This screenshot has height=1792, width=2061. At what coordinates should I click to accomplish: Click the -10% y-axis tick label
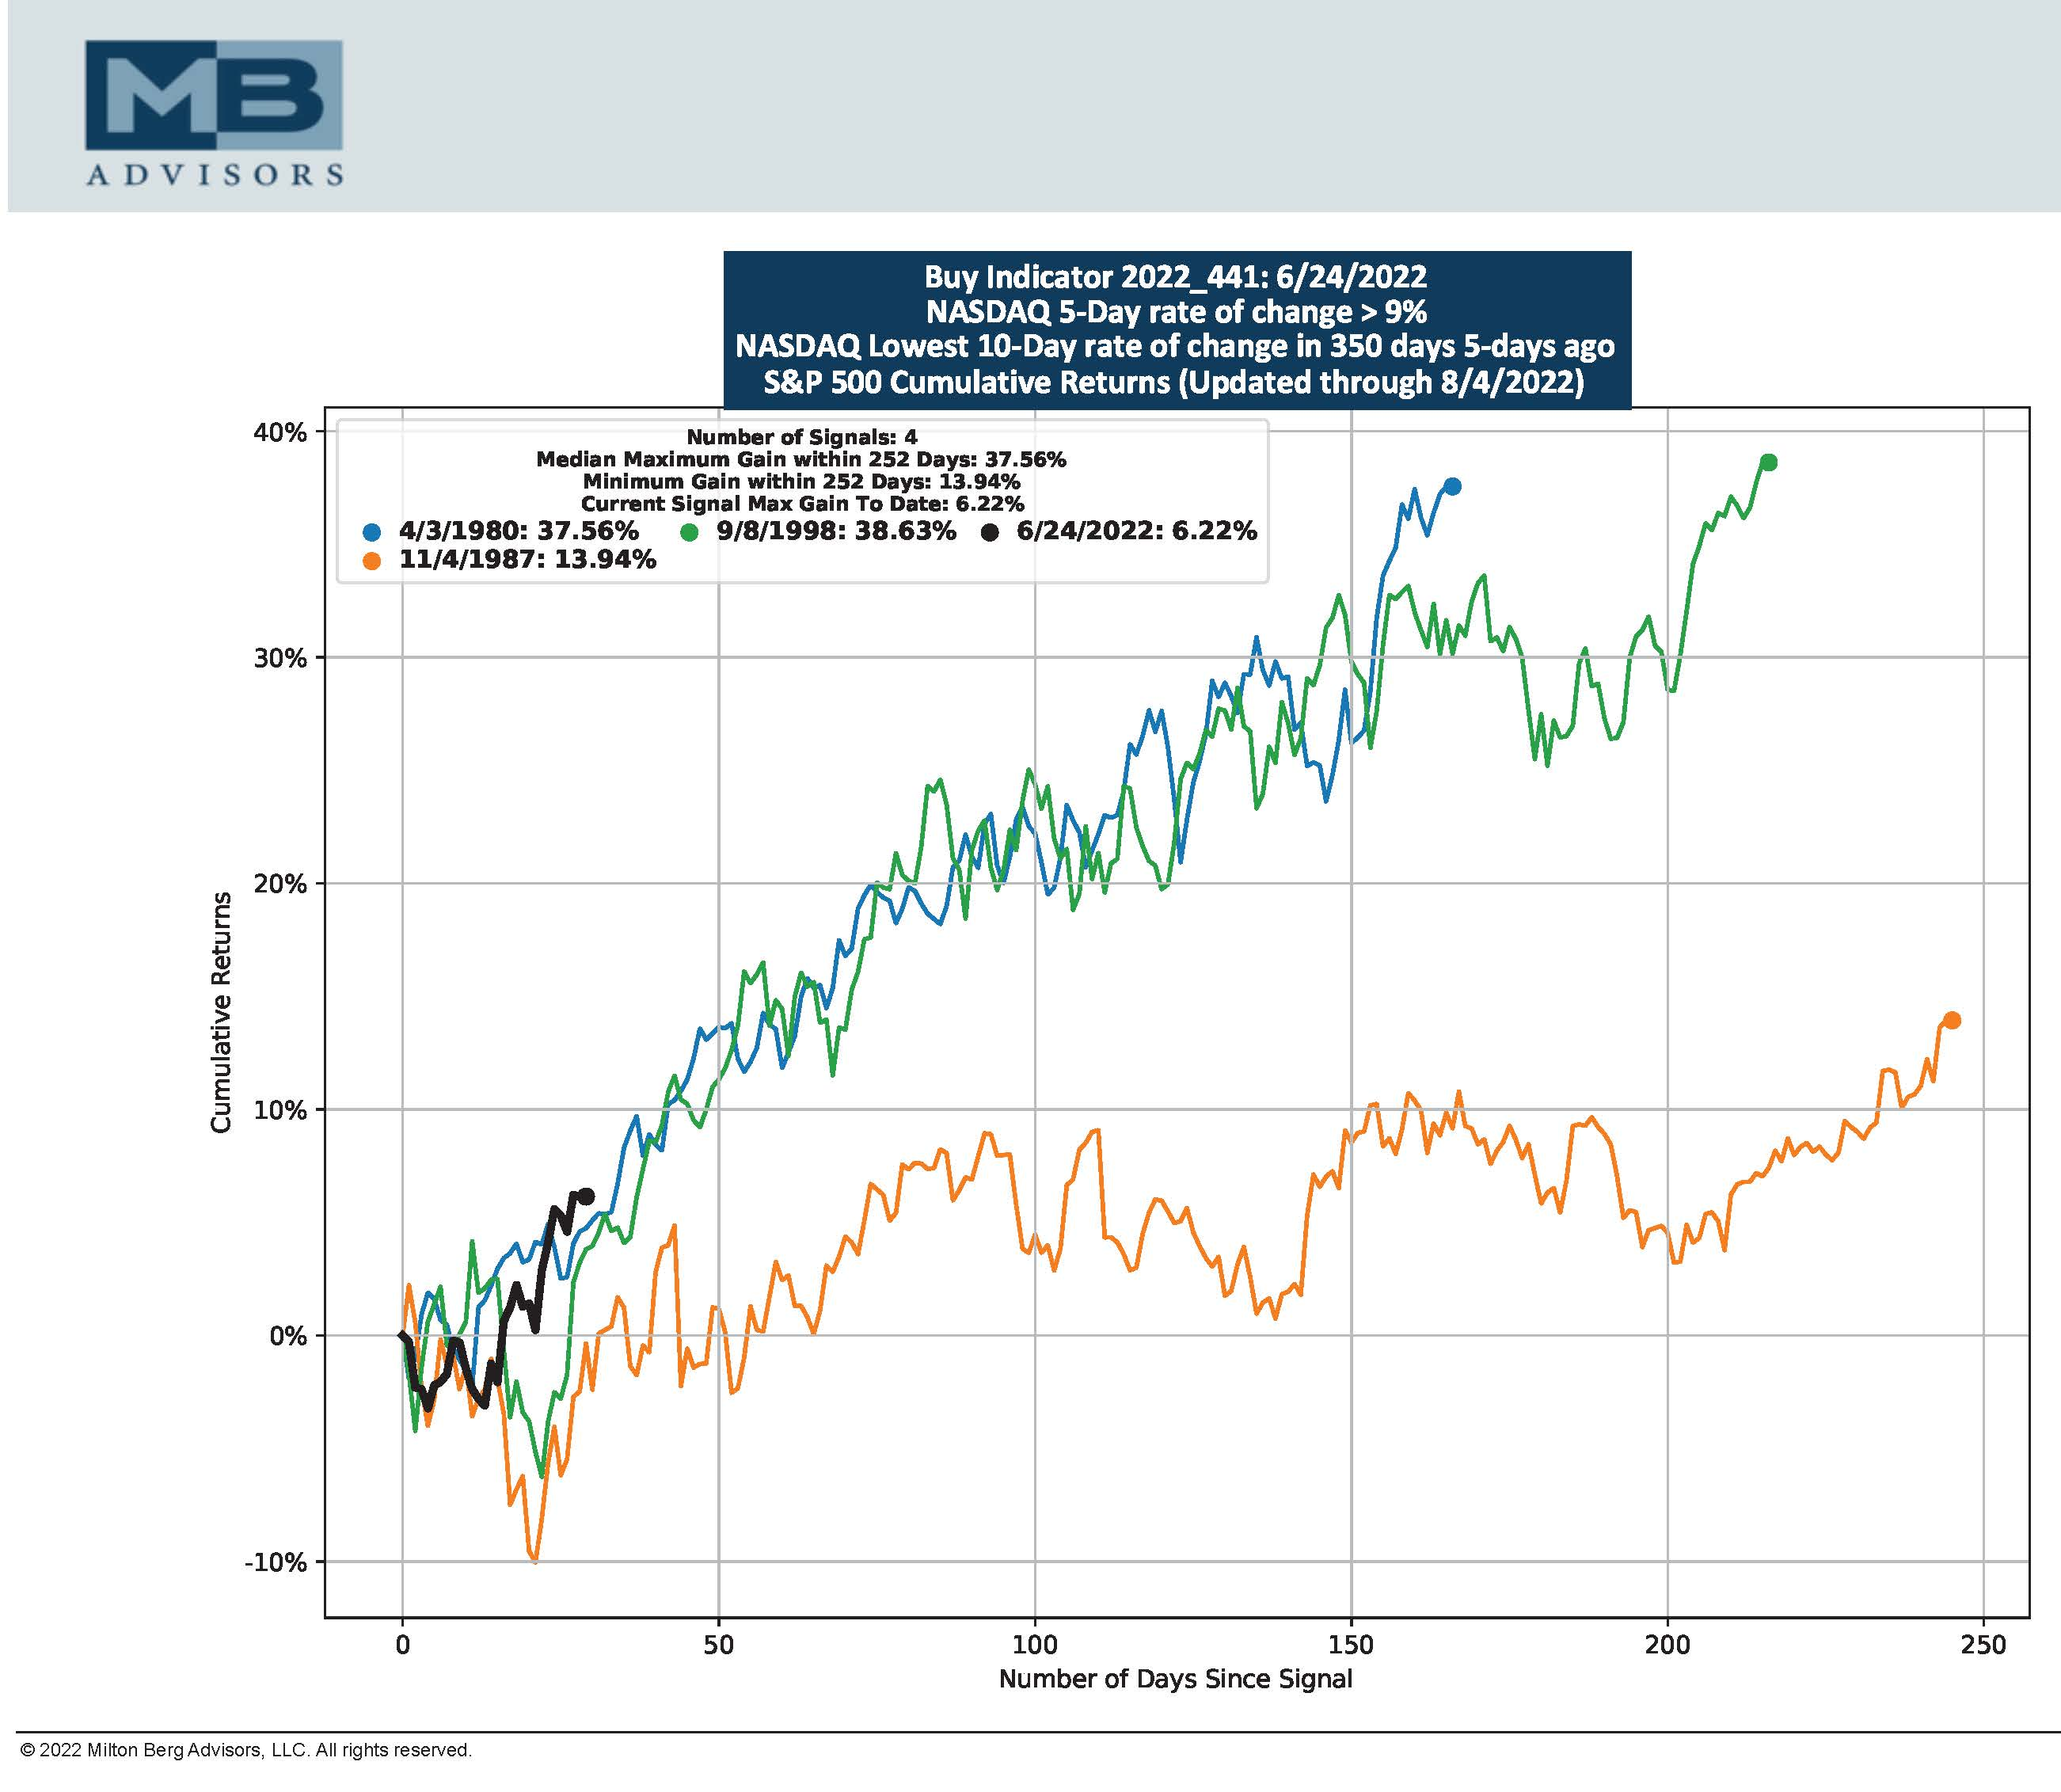point(276,1562)
